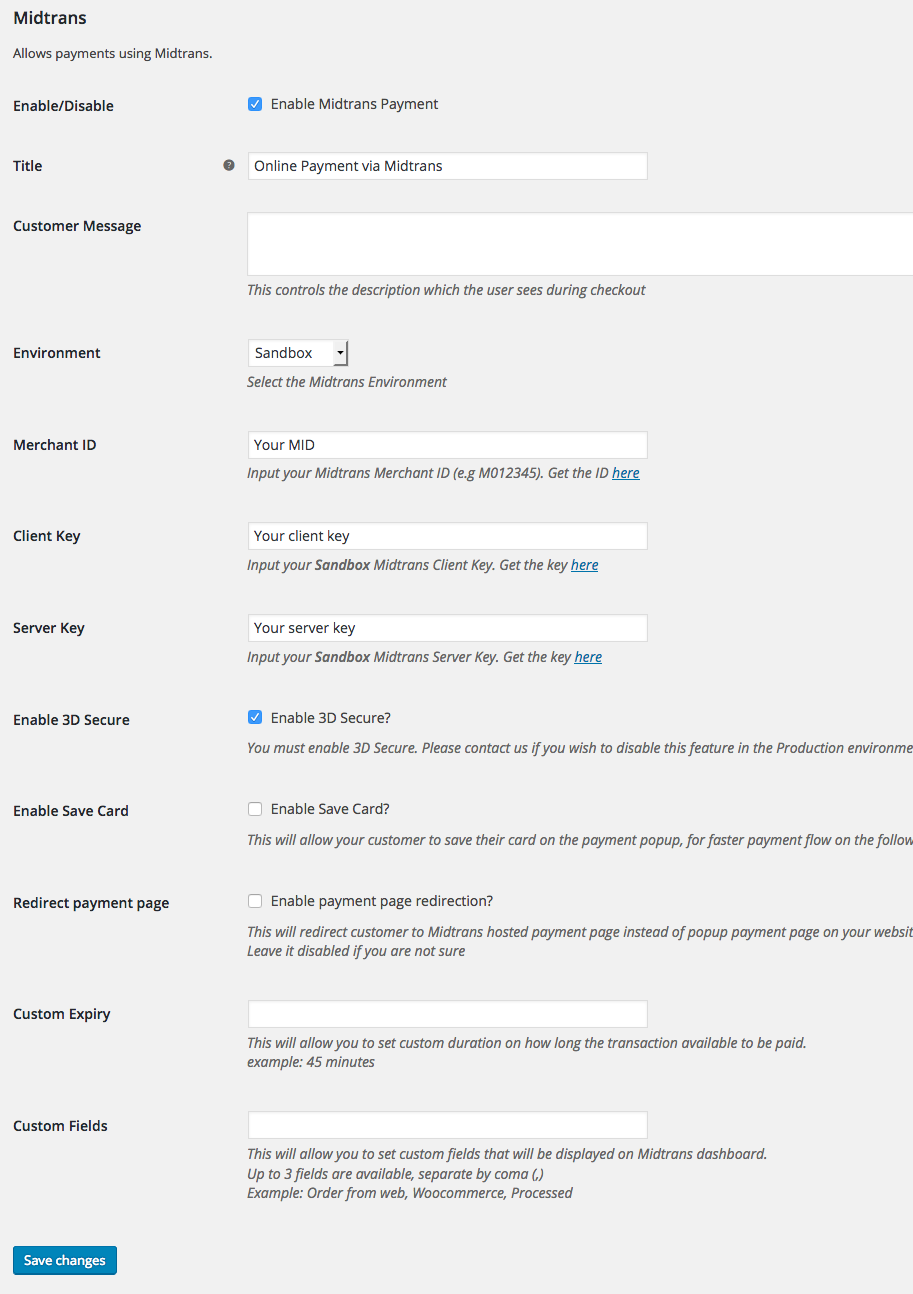This screenshot has width=913, height=1294.
Task: Click 'Up to 3 fields are available' hint
Action: (395, 1173)
